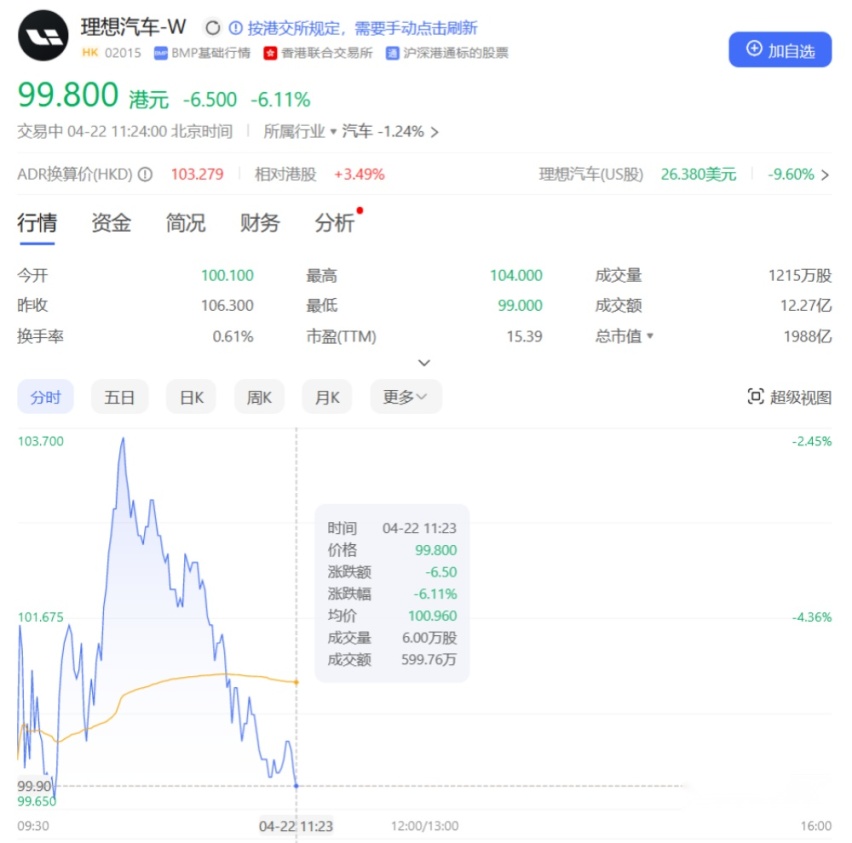Image resolution: width=852 pixels, height=843 pixels.
Task: Click the tooltip 成交额 value 599.76万
Action: [x=429, y=660]
